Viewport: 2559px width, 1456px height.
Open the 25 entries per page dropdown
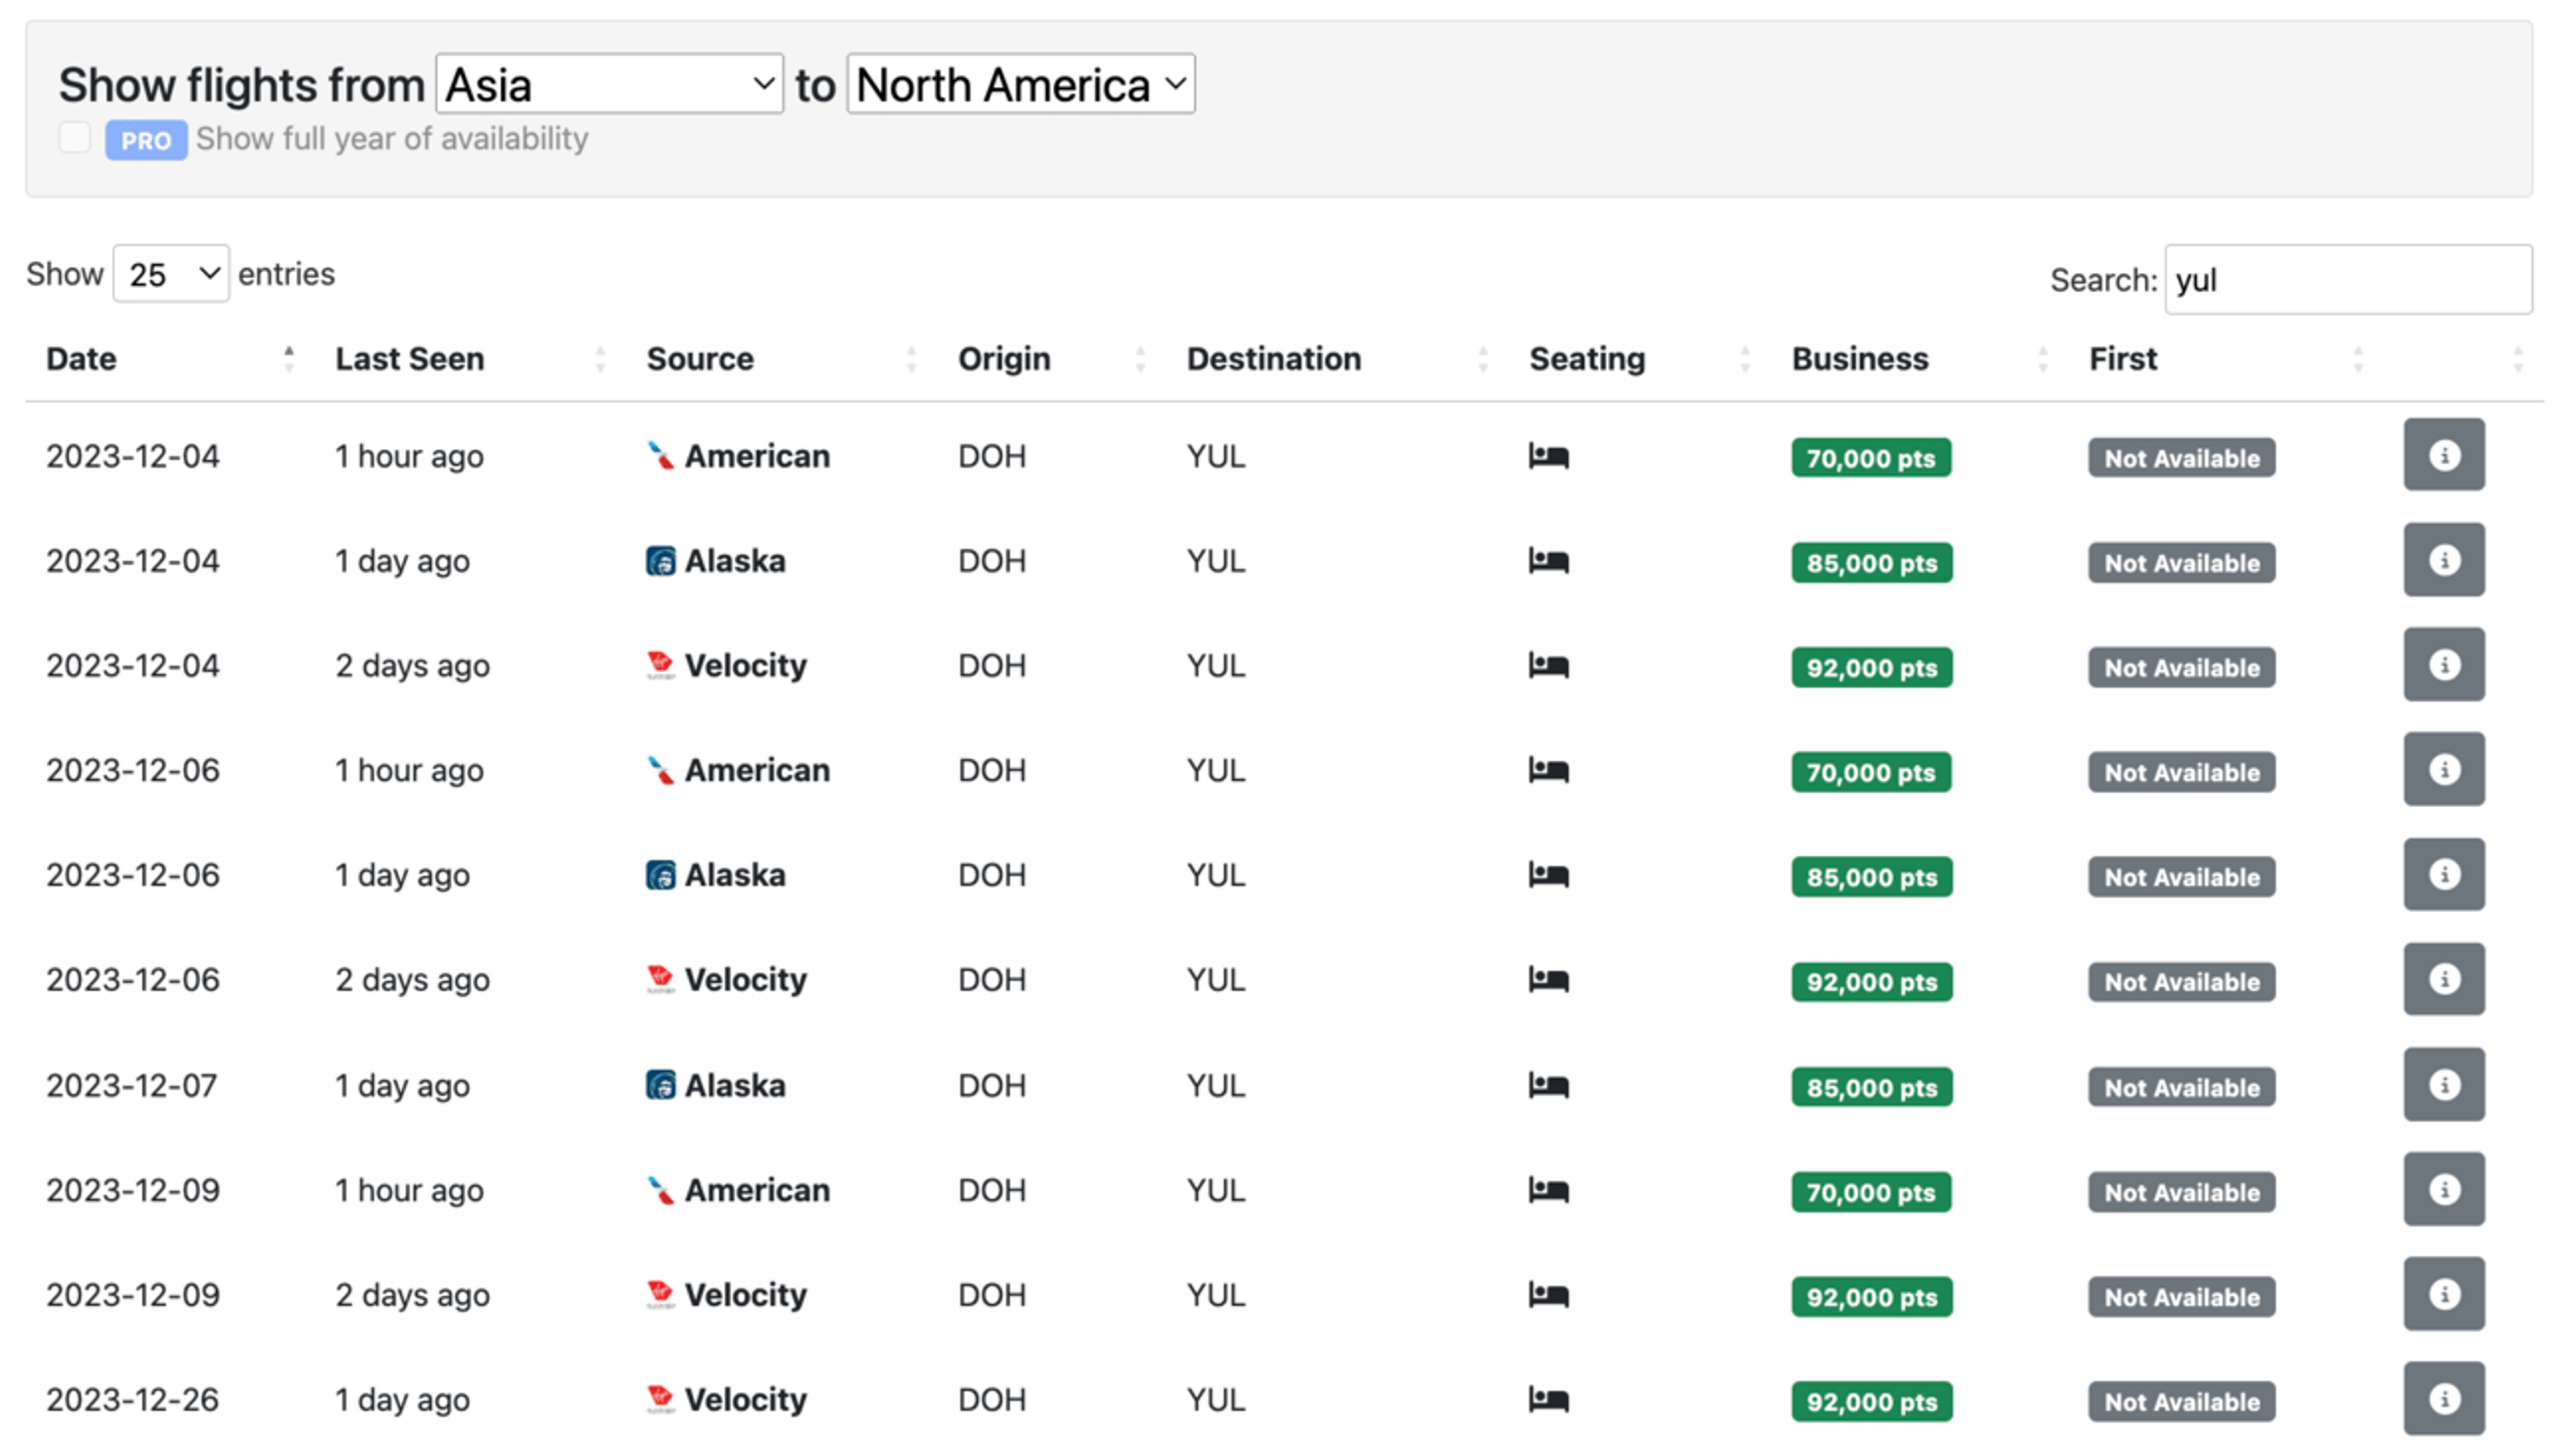[x=171, y=274]
